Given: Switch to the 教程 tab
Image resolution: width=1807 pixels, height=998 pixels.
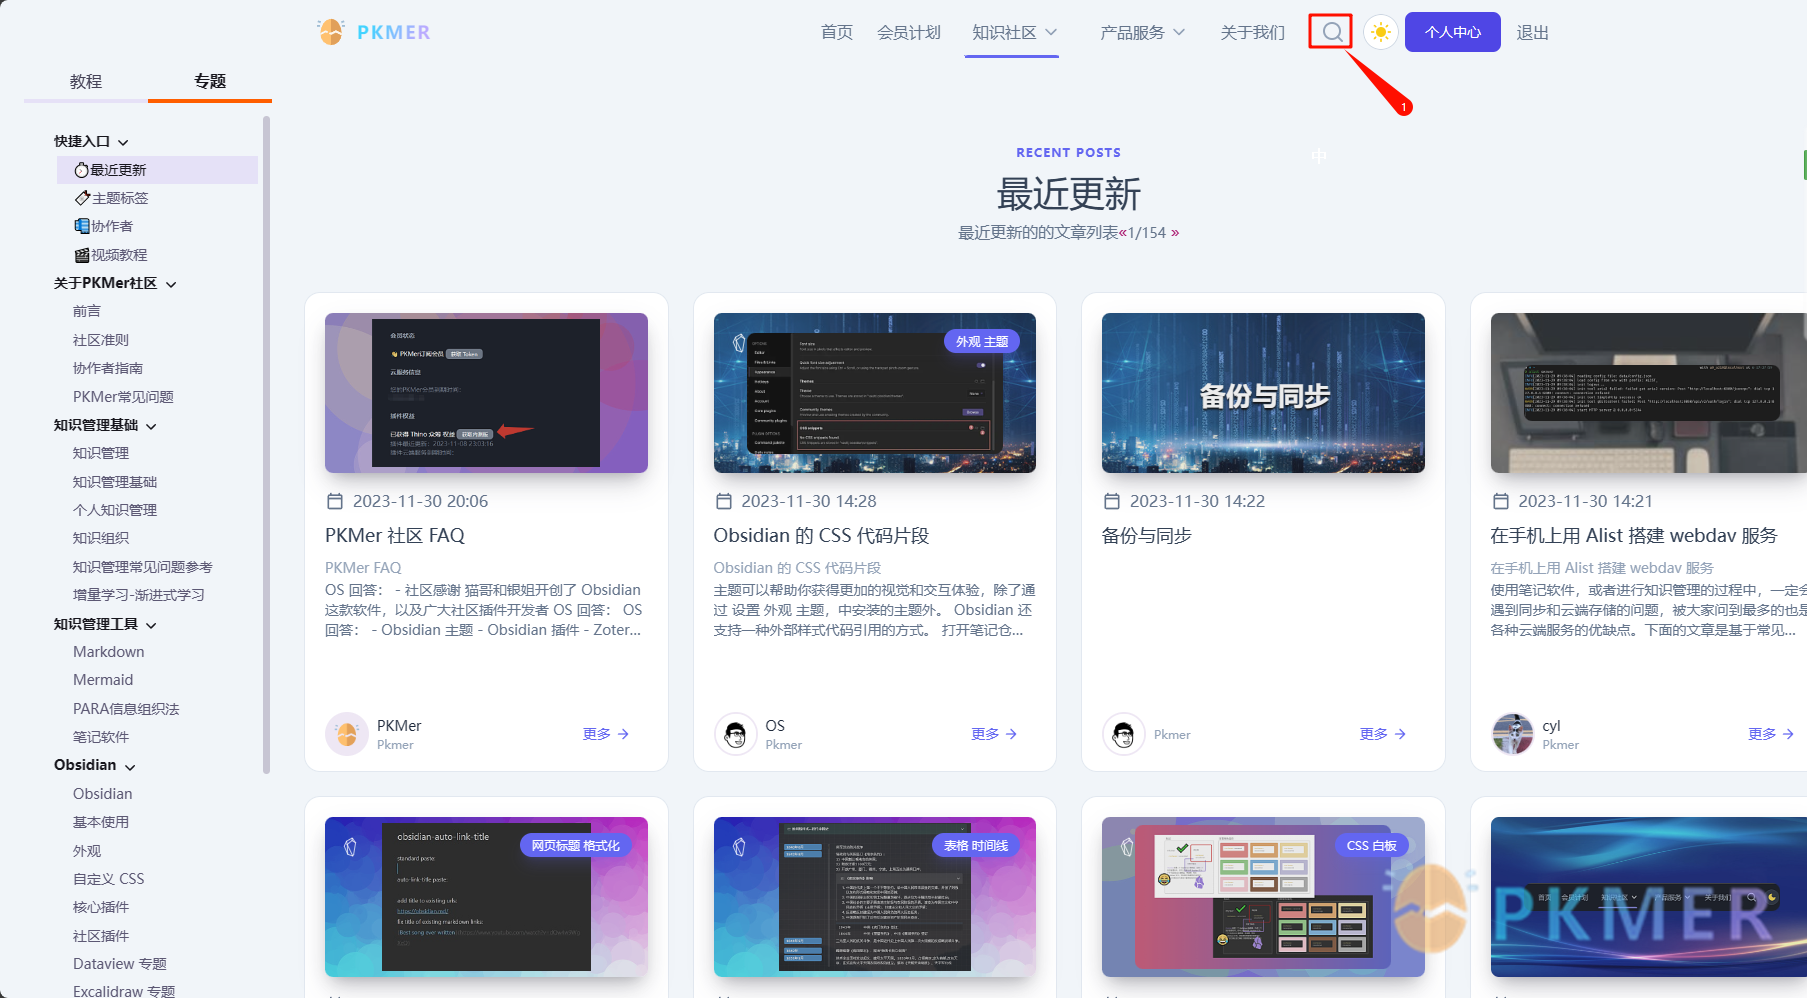Looking at the screenshot, I should [x=86, y=81].
